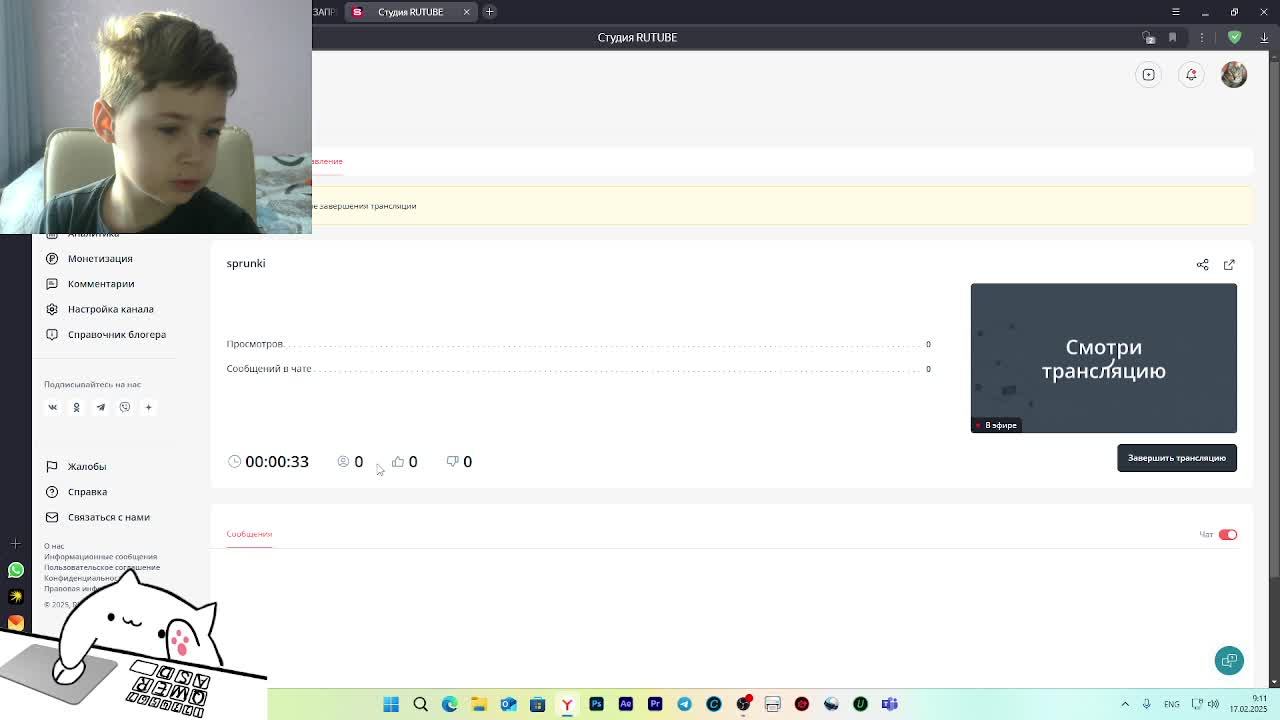
Task: Click the Завершить трансляцию button
Action: coord(1177,458)
